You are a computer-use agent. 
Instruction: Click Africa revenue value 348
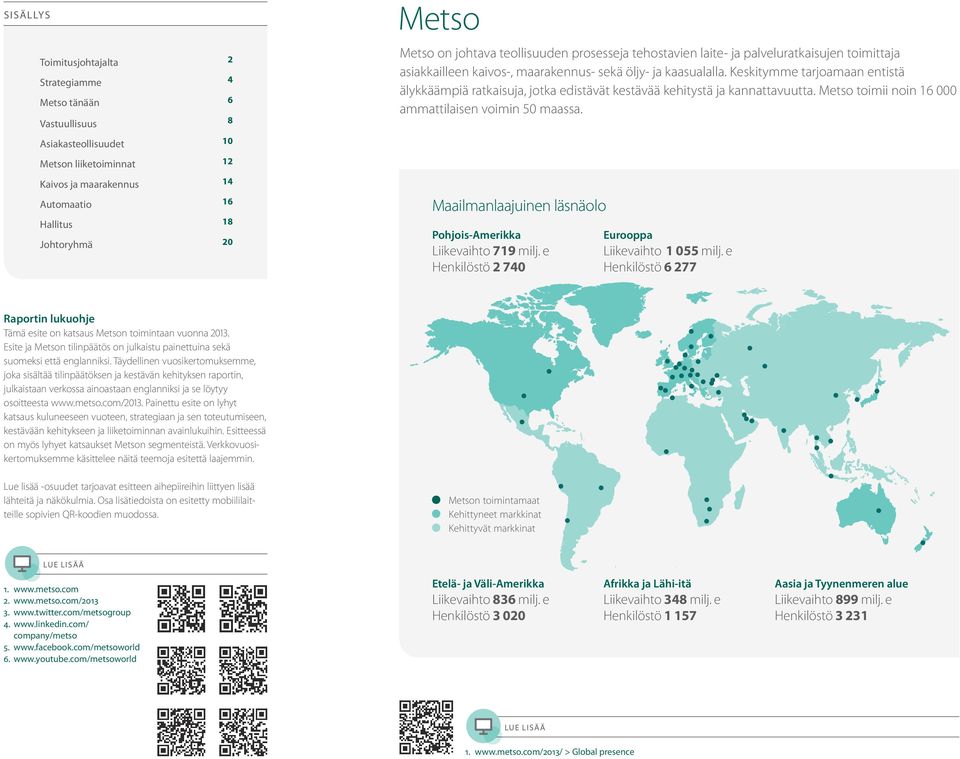point(675,600)
